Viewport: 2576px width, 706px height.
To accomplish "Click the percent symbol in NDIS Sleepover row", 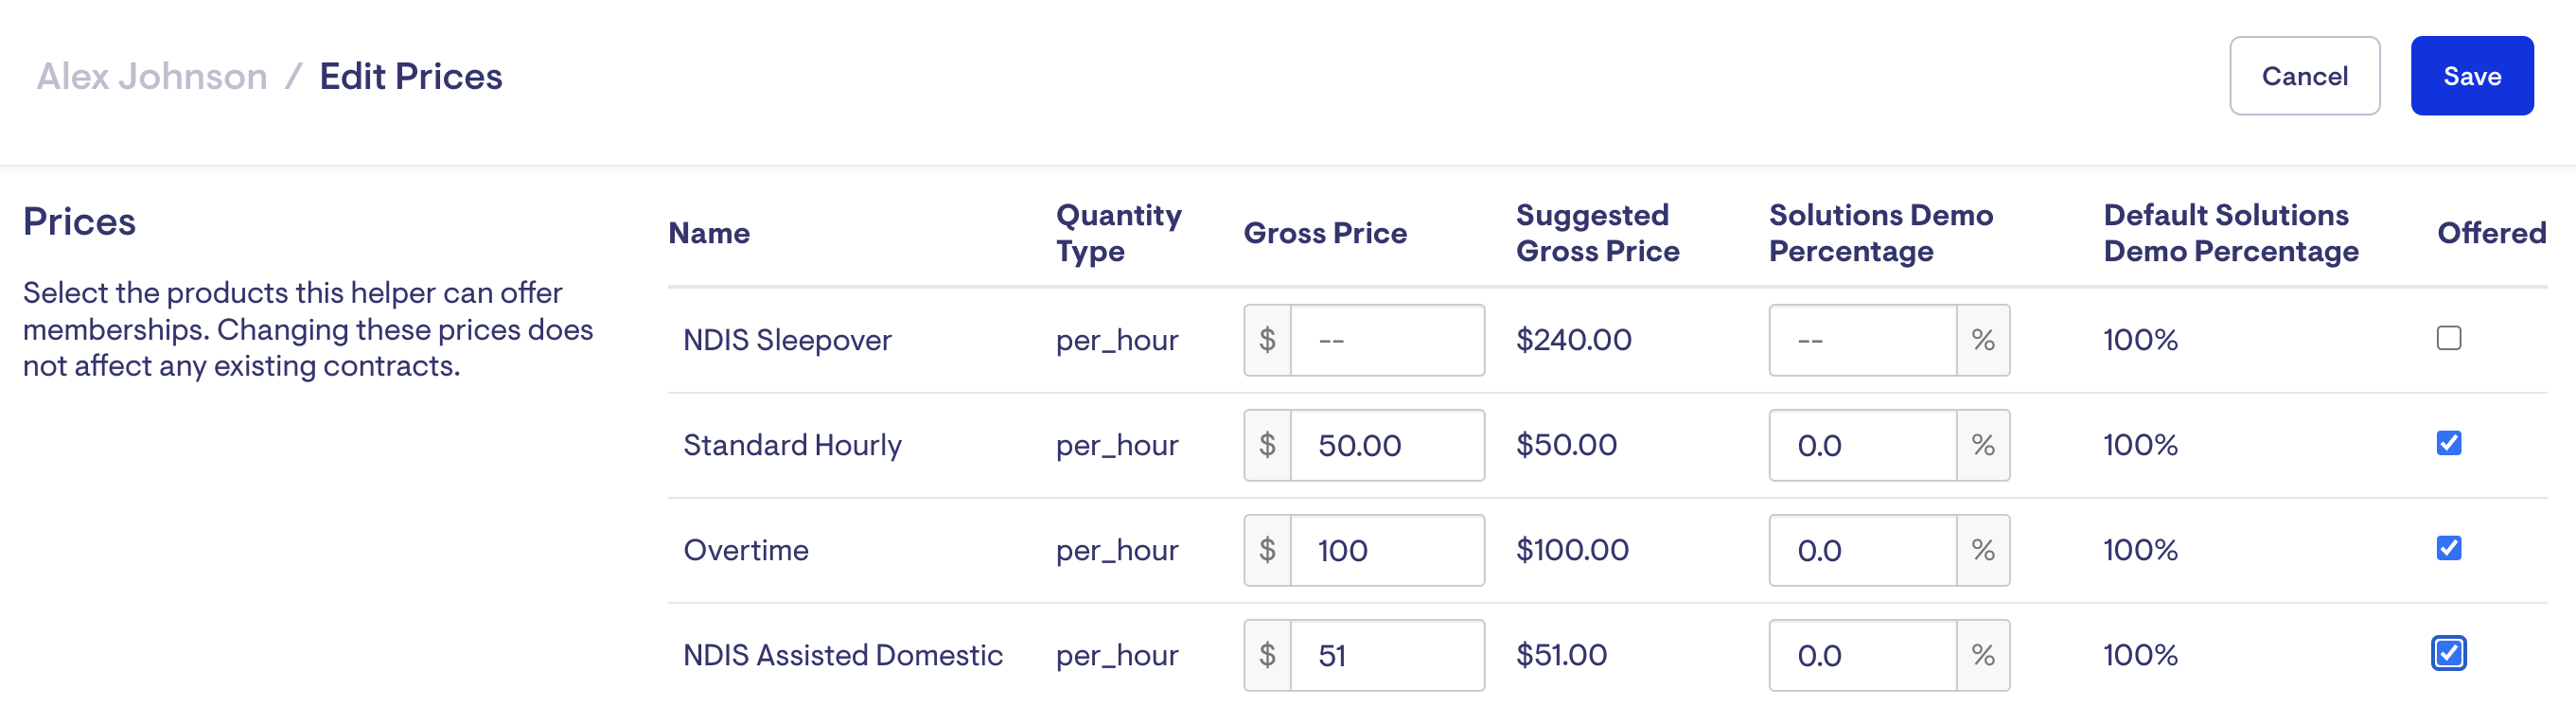I will (1982, 340).
